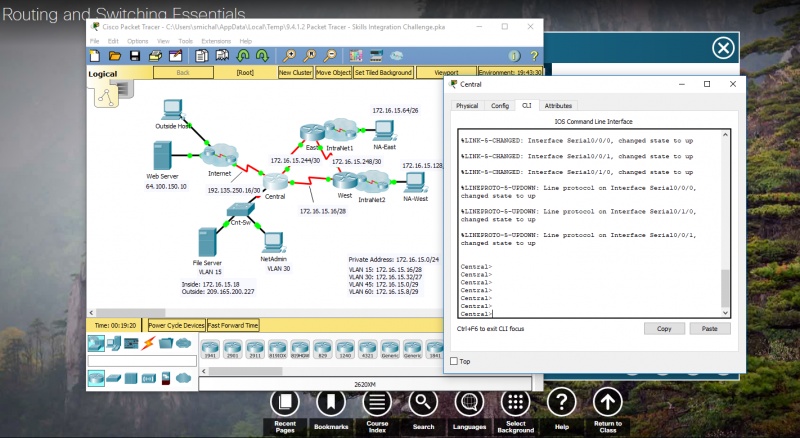Select the Wireless Devices subcategory icon
800x438 pixels.
coord(148,378)
